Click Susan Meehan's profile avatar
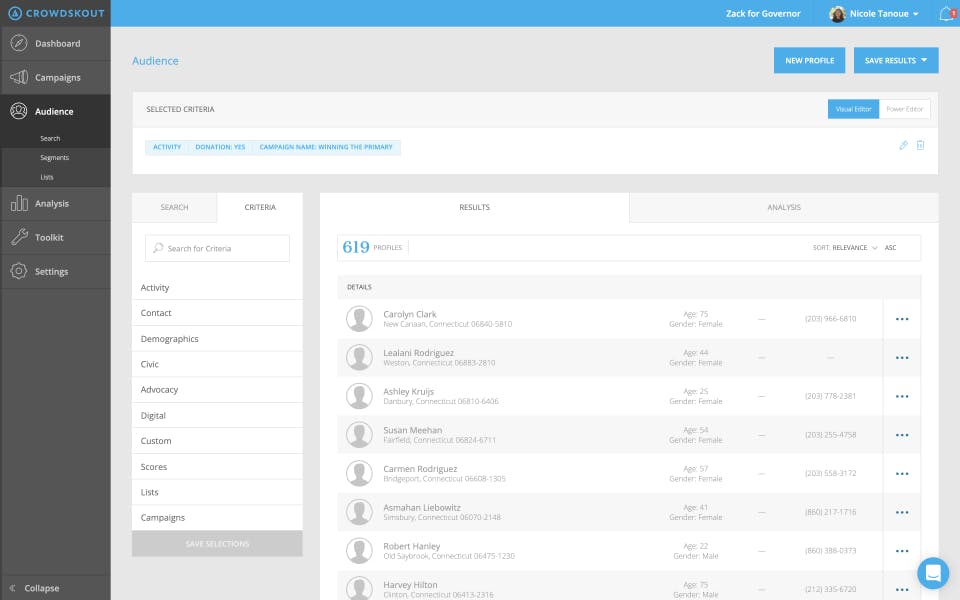Image resolution: width=960 pixels, height=600 pixels. 359,435
